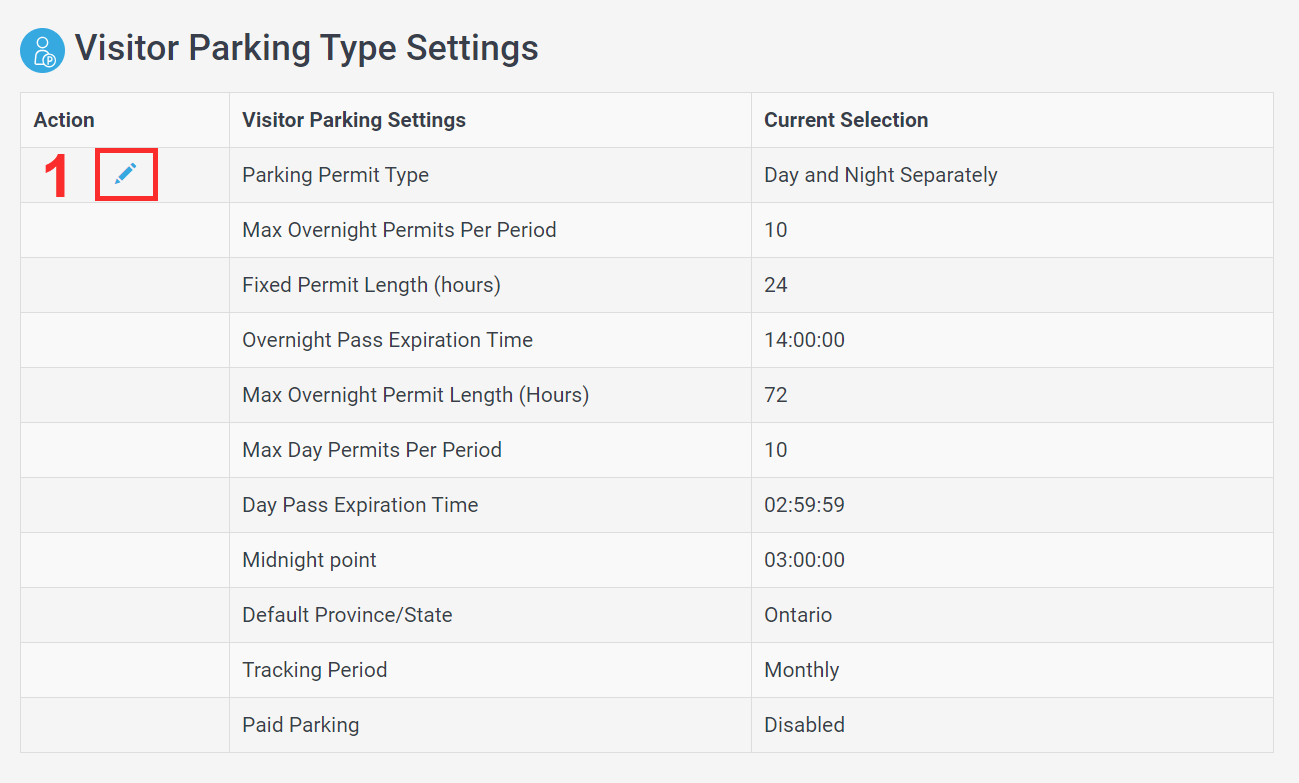
Task: Select 'Overnight Pass Expiration Time' label
Action: tap(387, 340)
